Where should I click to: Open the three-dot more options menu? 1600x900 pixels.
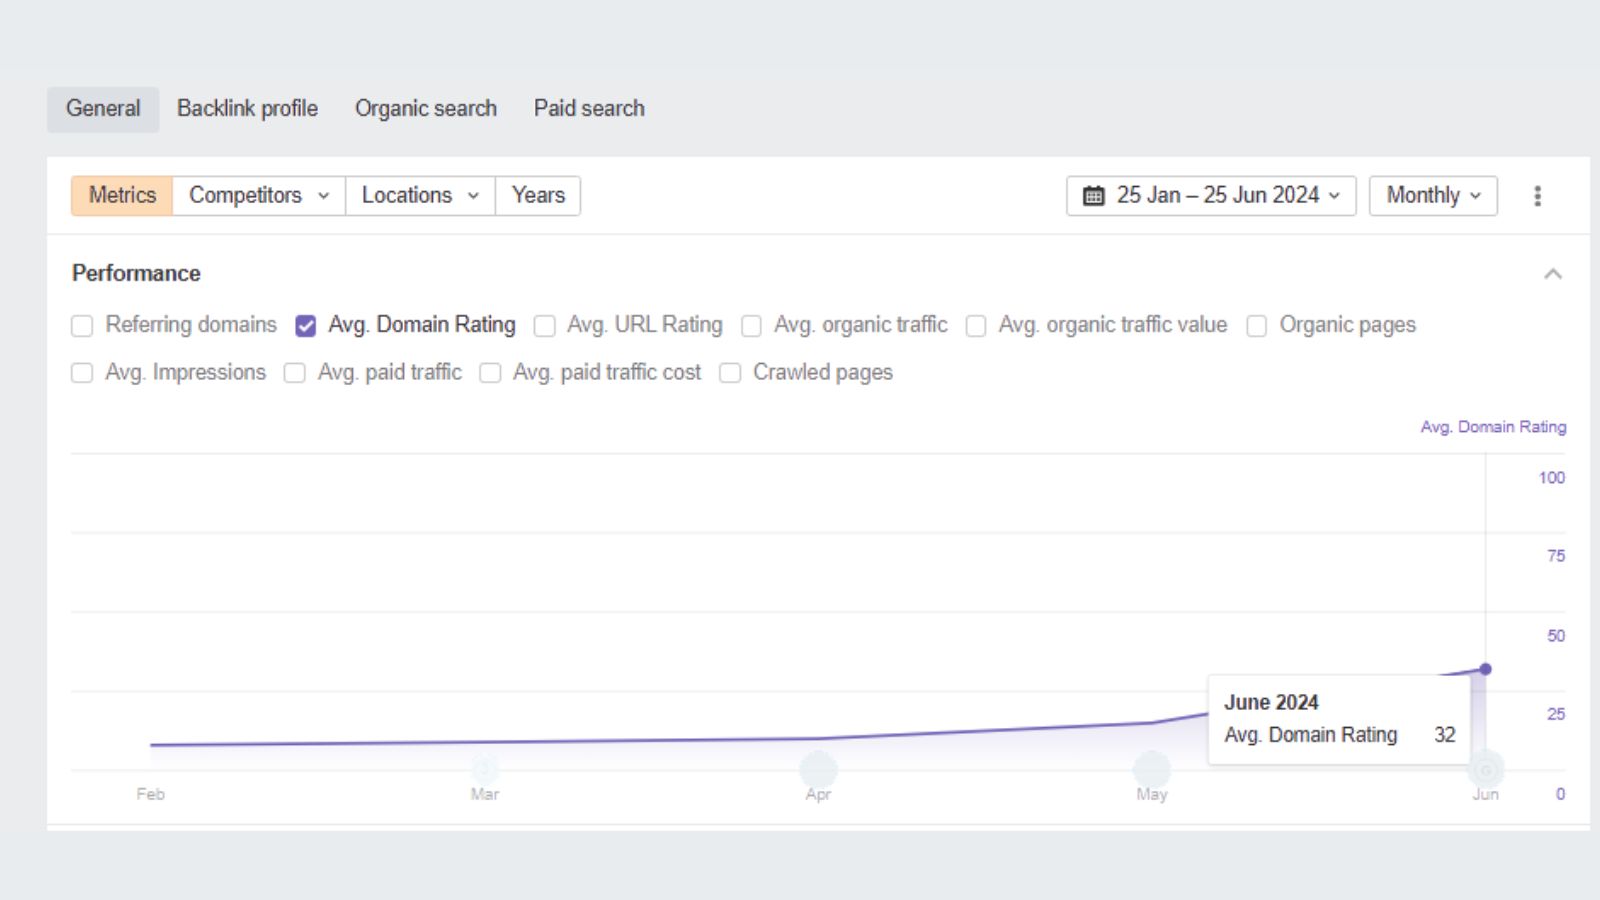1537,196
